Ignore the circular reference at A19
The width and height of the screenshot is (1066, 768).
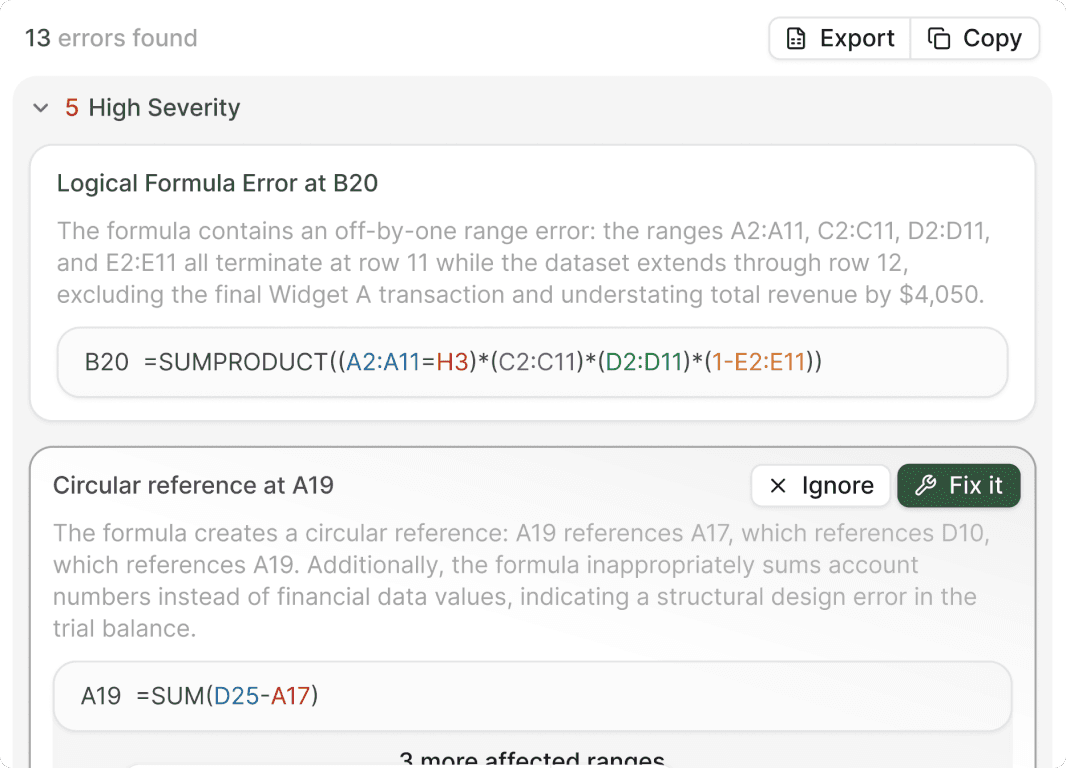point(820,485)
